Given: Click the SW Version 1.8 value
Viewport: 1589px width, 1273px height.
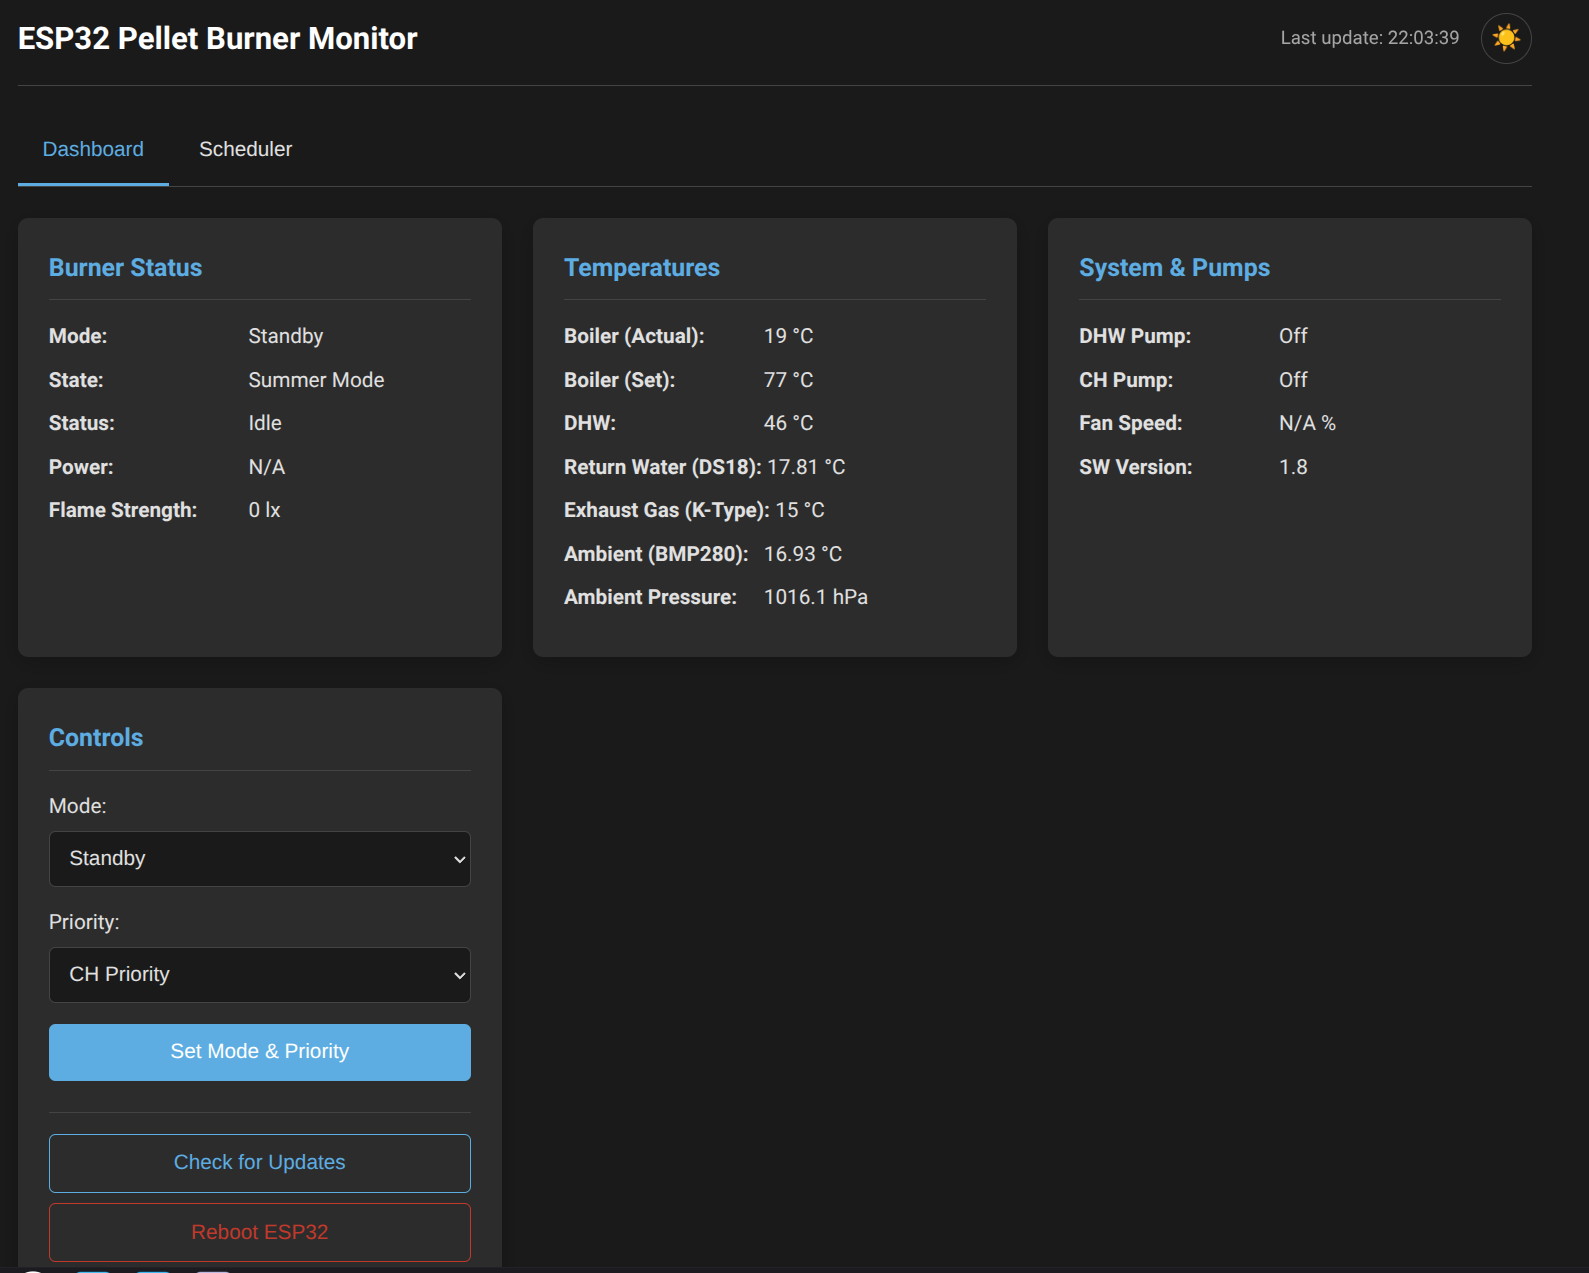Looking at the screenshot, I should 1292,467.
